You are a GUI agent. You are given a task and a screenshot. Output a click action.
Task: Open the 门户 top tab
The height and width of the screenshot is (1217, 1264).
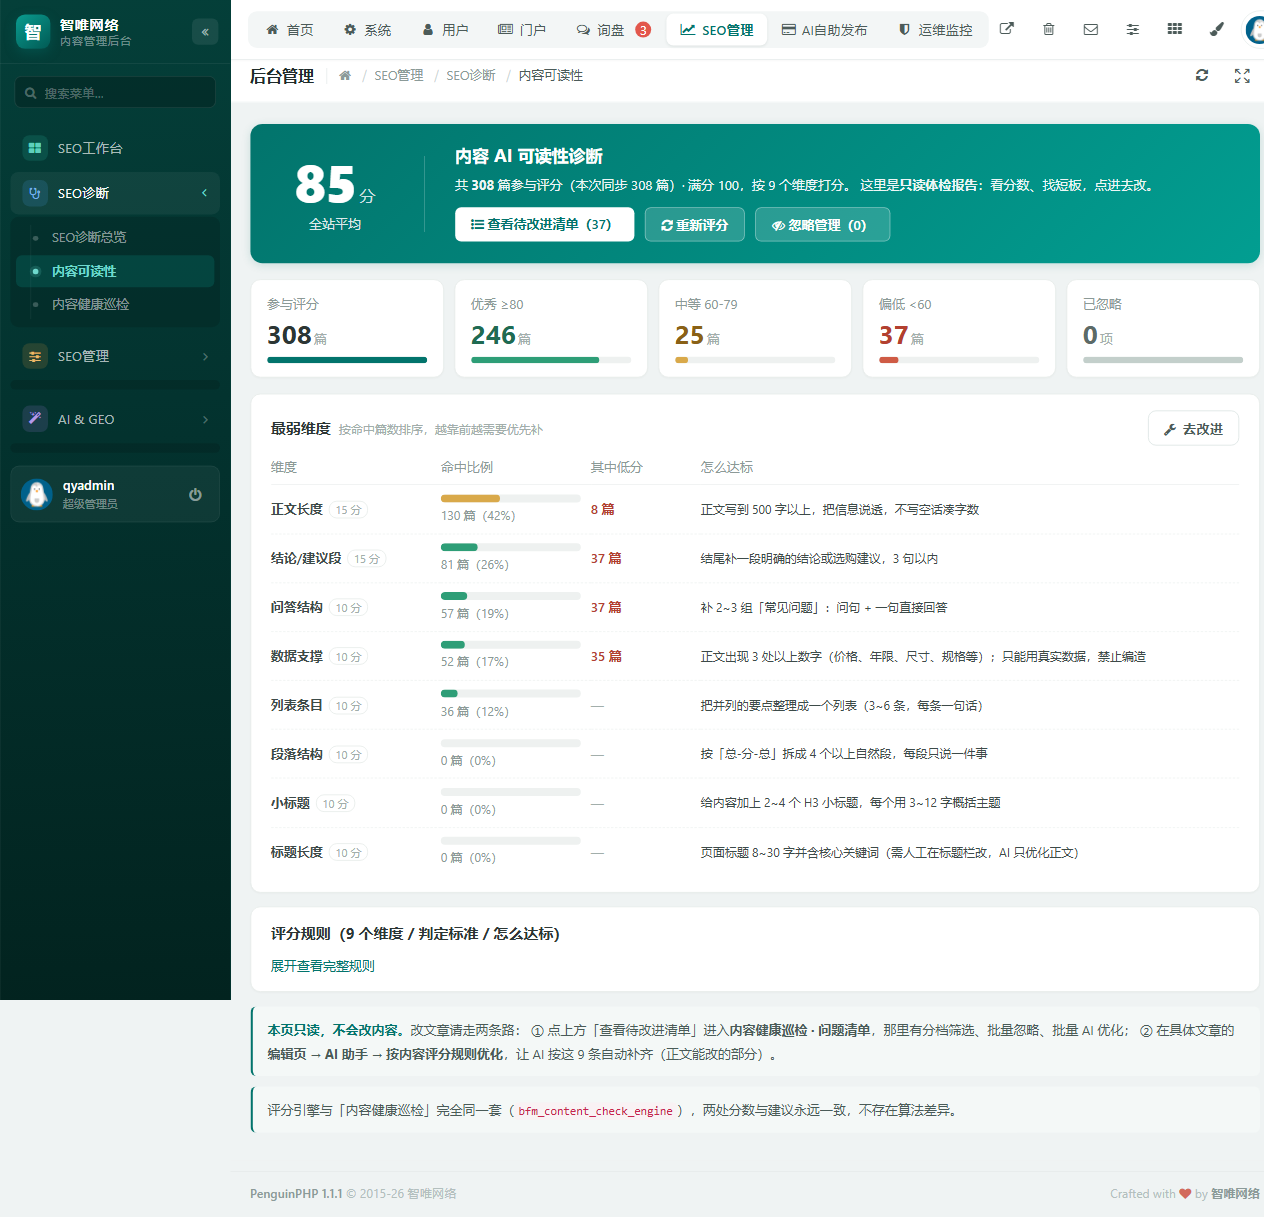(522, 30)
